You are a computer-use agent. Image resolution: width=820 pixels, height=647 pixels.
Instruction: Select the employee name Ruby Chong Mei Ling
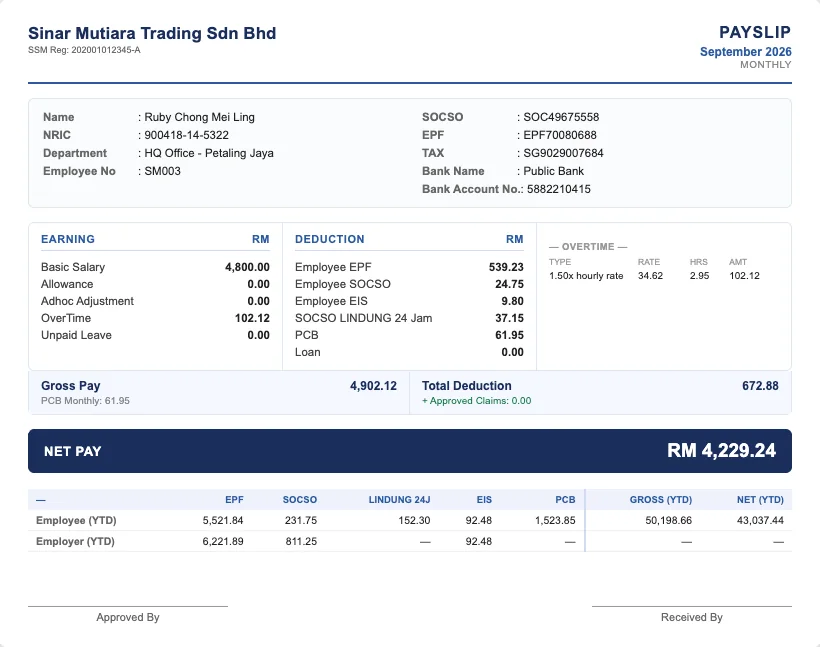click(199, 117)
